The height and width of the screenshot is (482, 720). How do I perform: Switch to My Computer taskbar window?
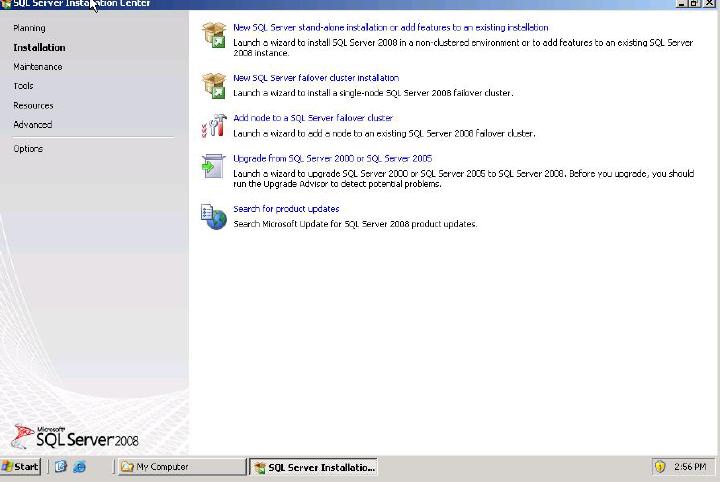point(182,467)
